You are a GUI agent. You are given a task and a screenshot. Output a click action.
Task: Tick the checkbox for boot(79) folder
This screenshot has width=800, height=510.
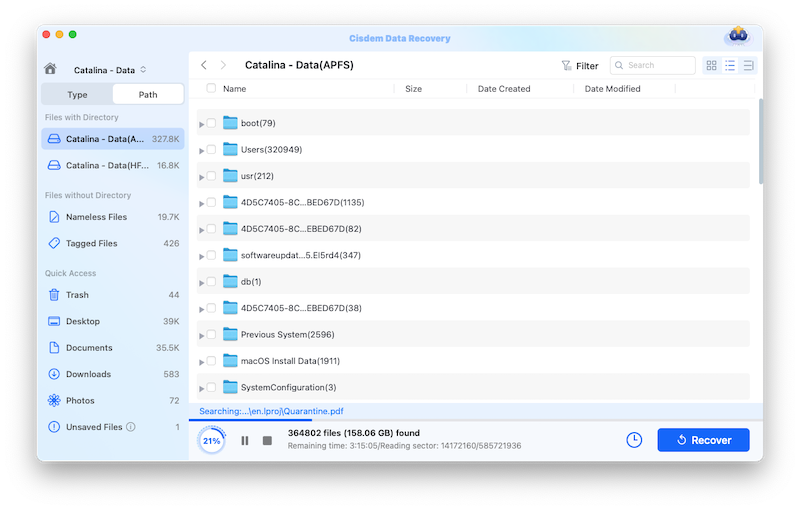[x=211, y=123]
